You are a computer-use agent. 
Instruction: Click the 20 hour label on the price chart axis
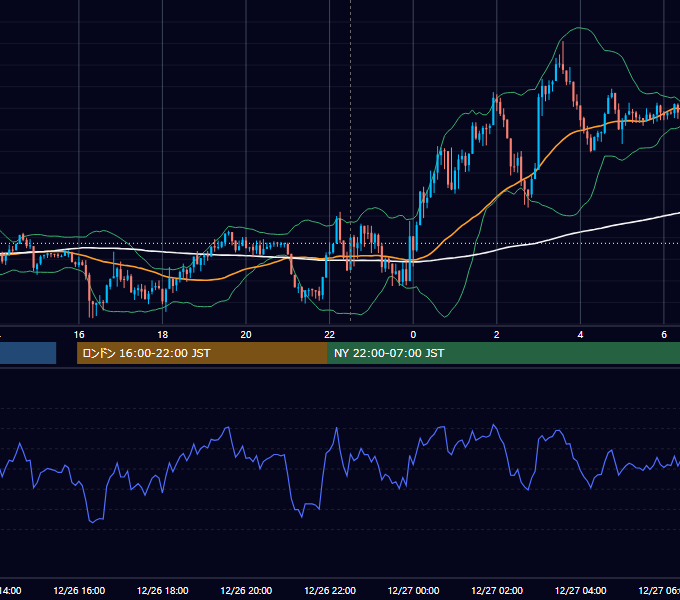[246, 335]
